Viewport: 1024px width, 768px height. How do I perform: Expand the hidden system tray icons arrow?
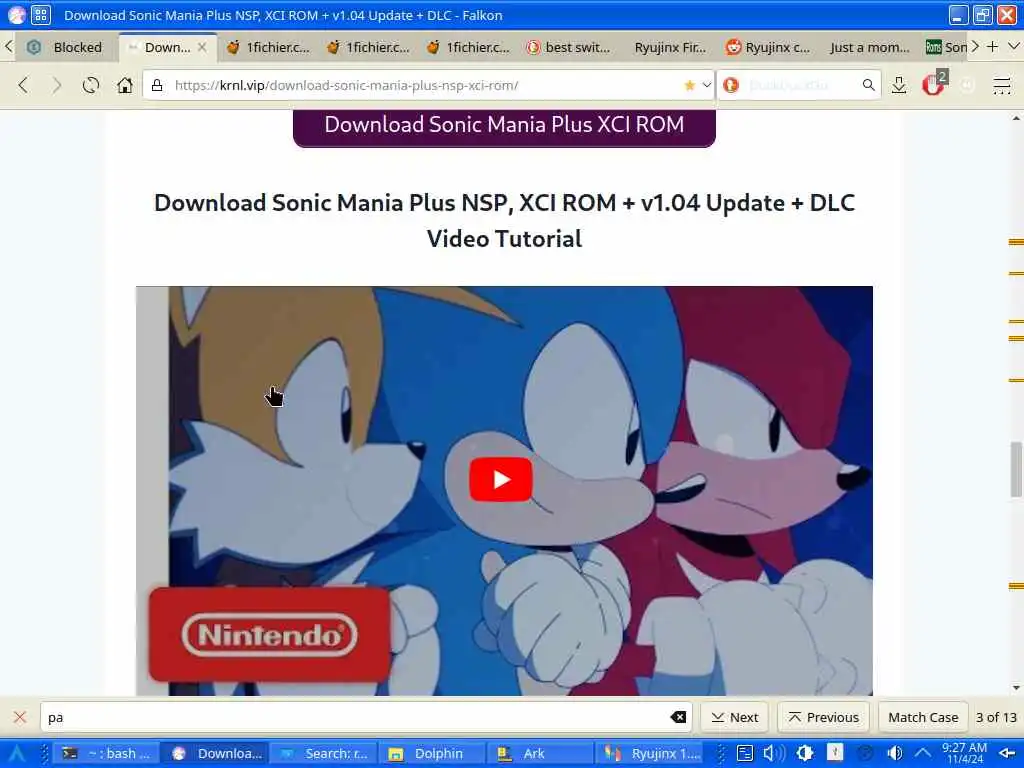922,754
